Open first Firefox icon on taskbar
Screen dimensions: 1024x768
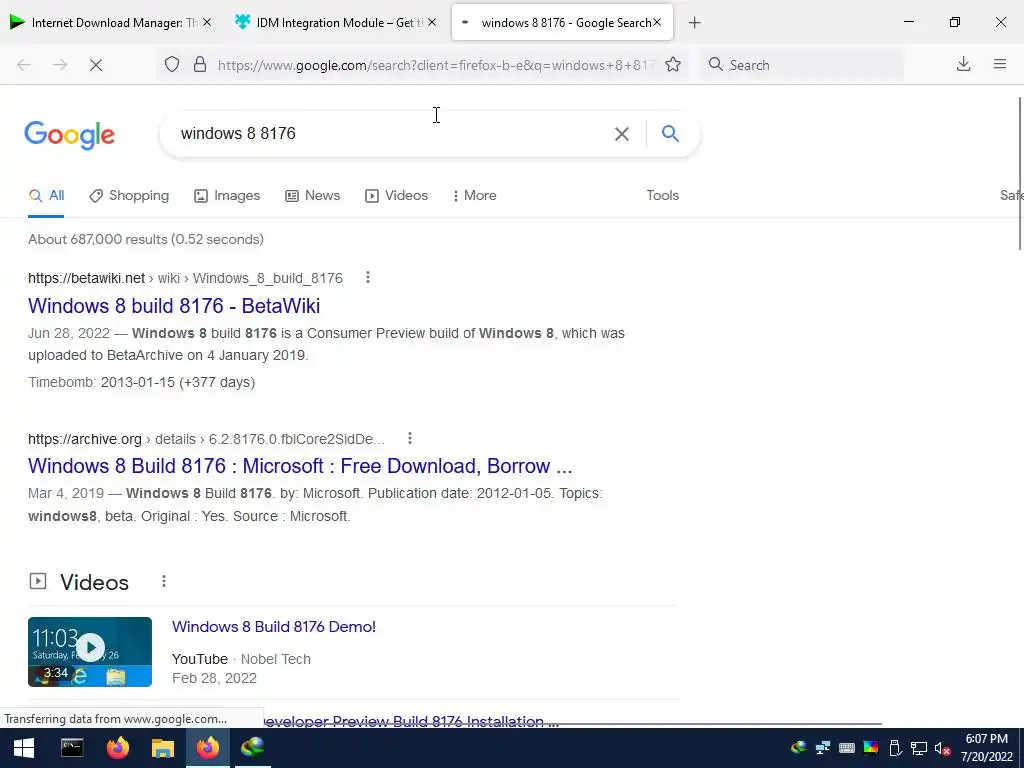tap(118, 748)
